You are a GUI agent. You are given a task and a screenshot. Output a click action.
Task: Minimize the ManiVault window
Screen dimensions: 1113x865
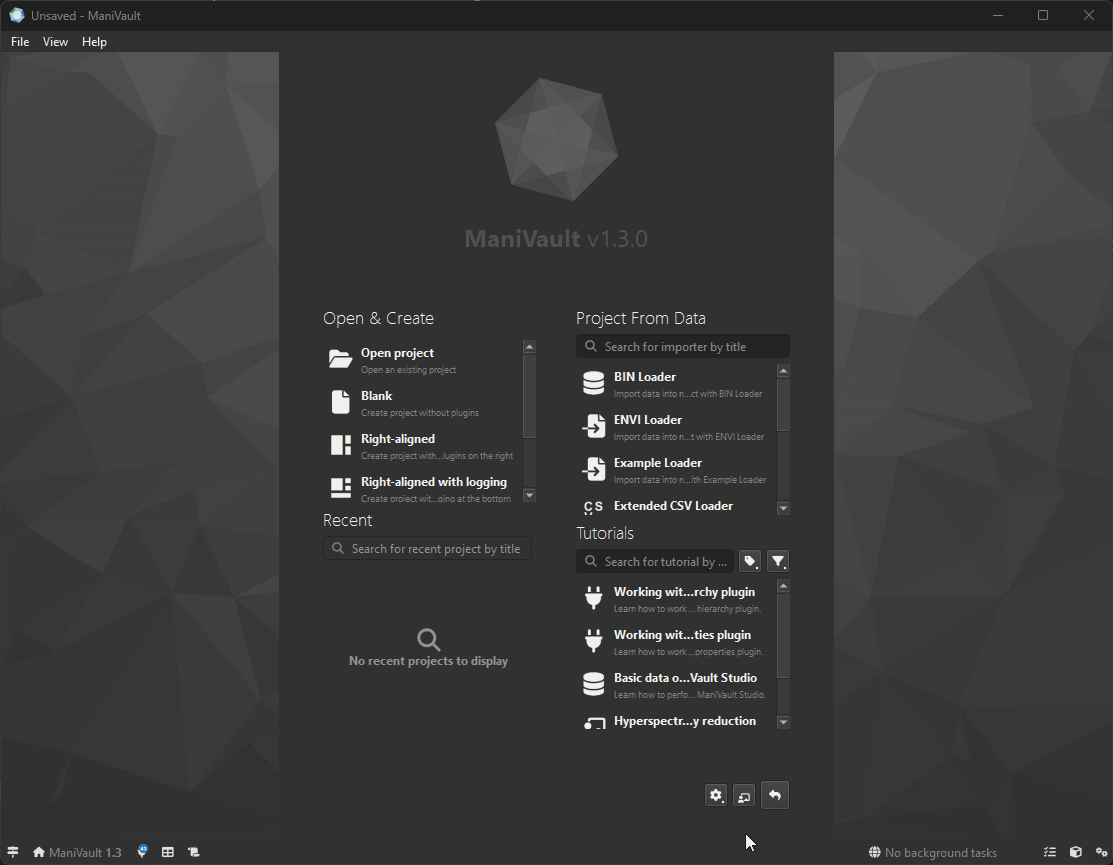(x=998, y=15)
